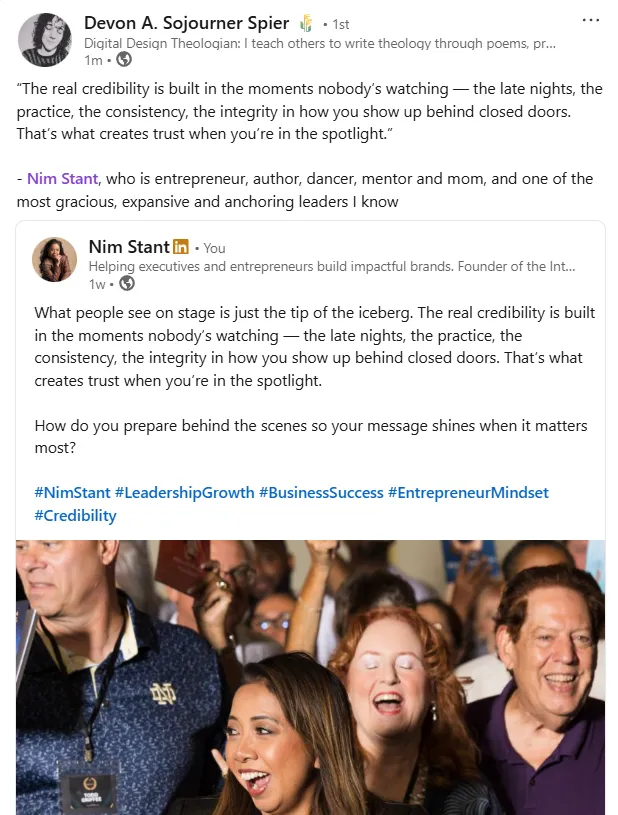Open the #LeadershipGrowth hashtag
618x815 pixels.
[184, 493]
